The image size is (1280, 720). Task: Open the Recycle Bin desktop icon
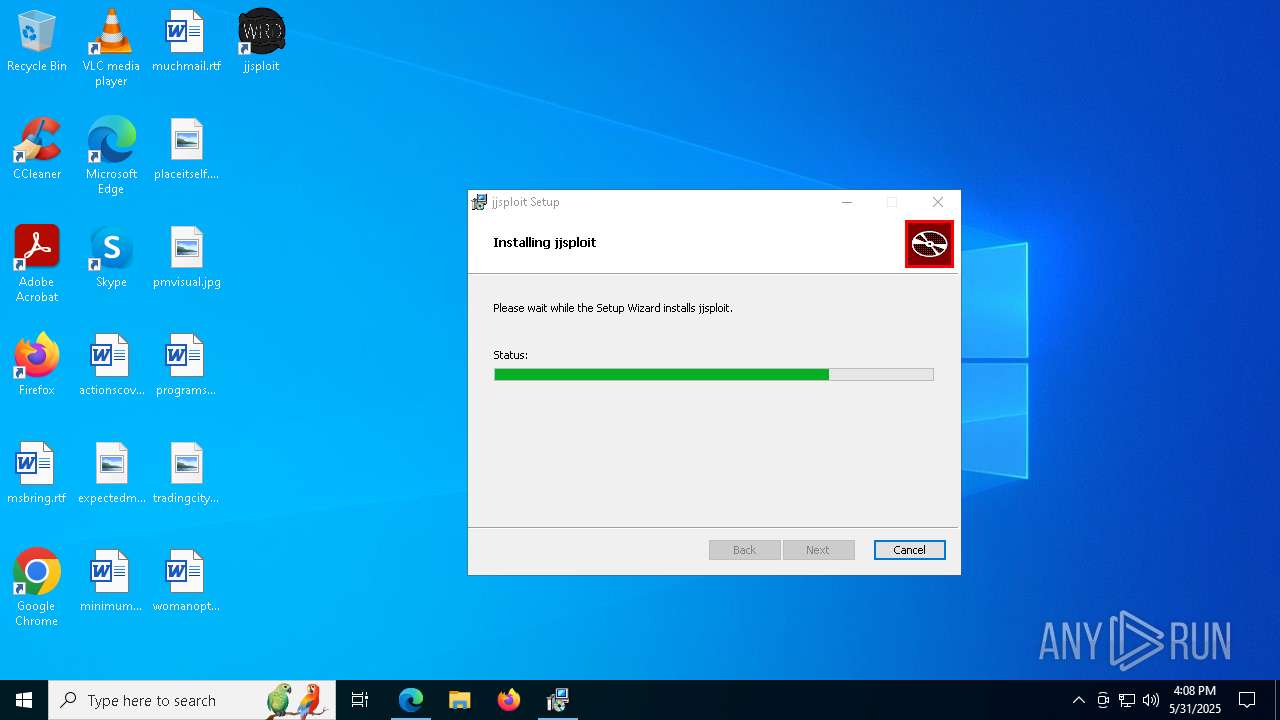click(x=37, y=42)
